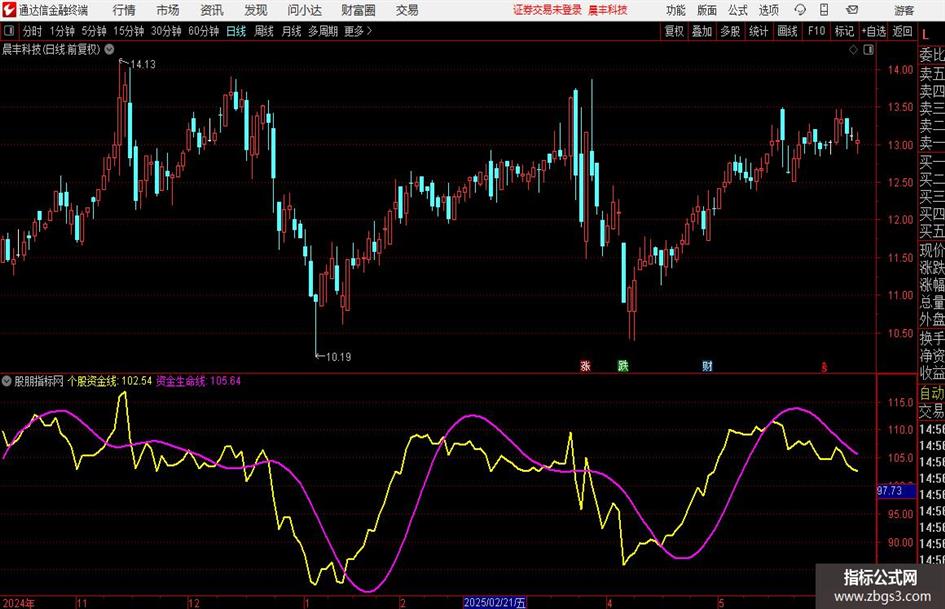Switch to the 30分钟 period tab
The height and width of the screenshot is (609, 945).
click(166, 31)
